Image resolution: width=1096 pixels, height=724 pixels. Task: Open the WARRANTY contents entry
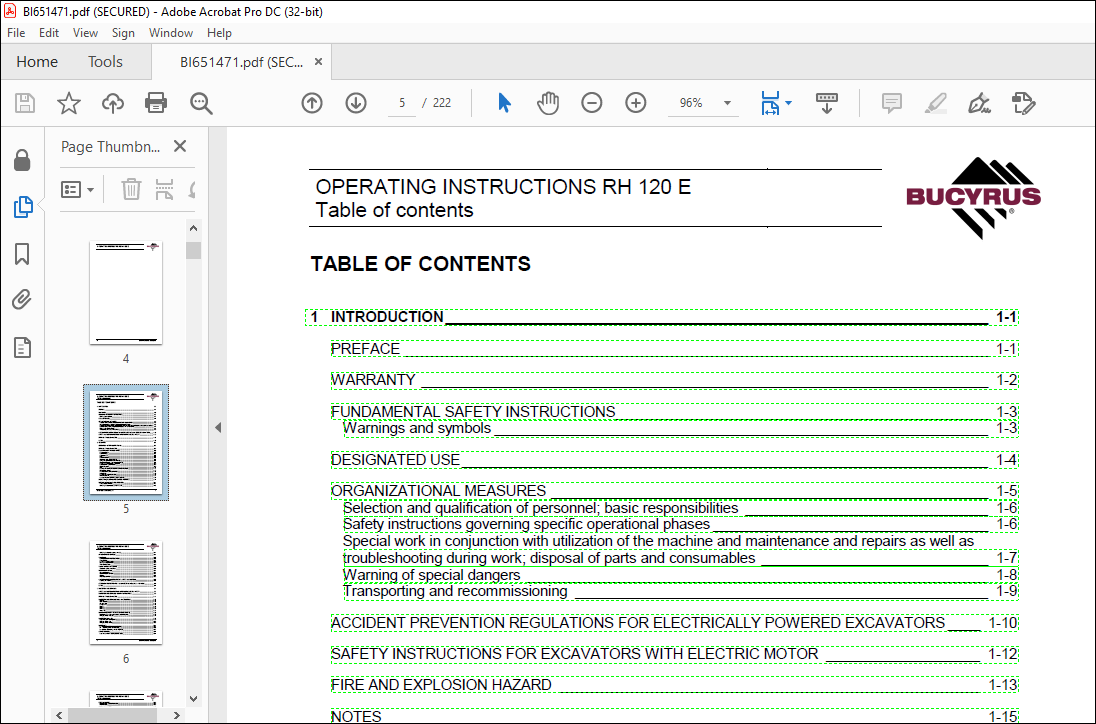point(675,380)
